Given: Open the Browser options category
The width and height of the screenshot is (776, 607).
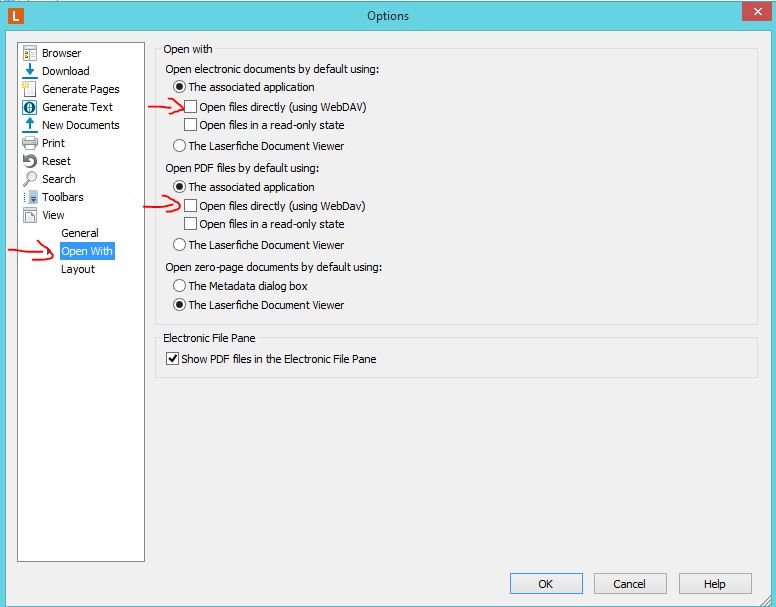Looking at the screenshot, I should point(61,53).
